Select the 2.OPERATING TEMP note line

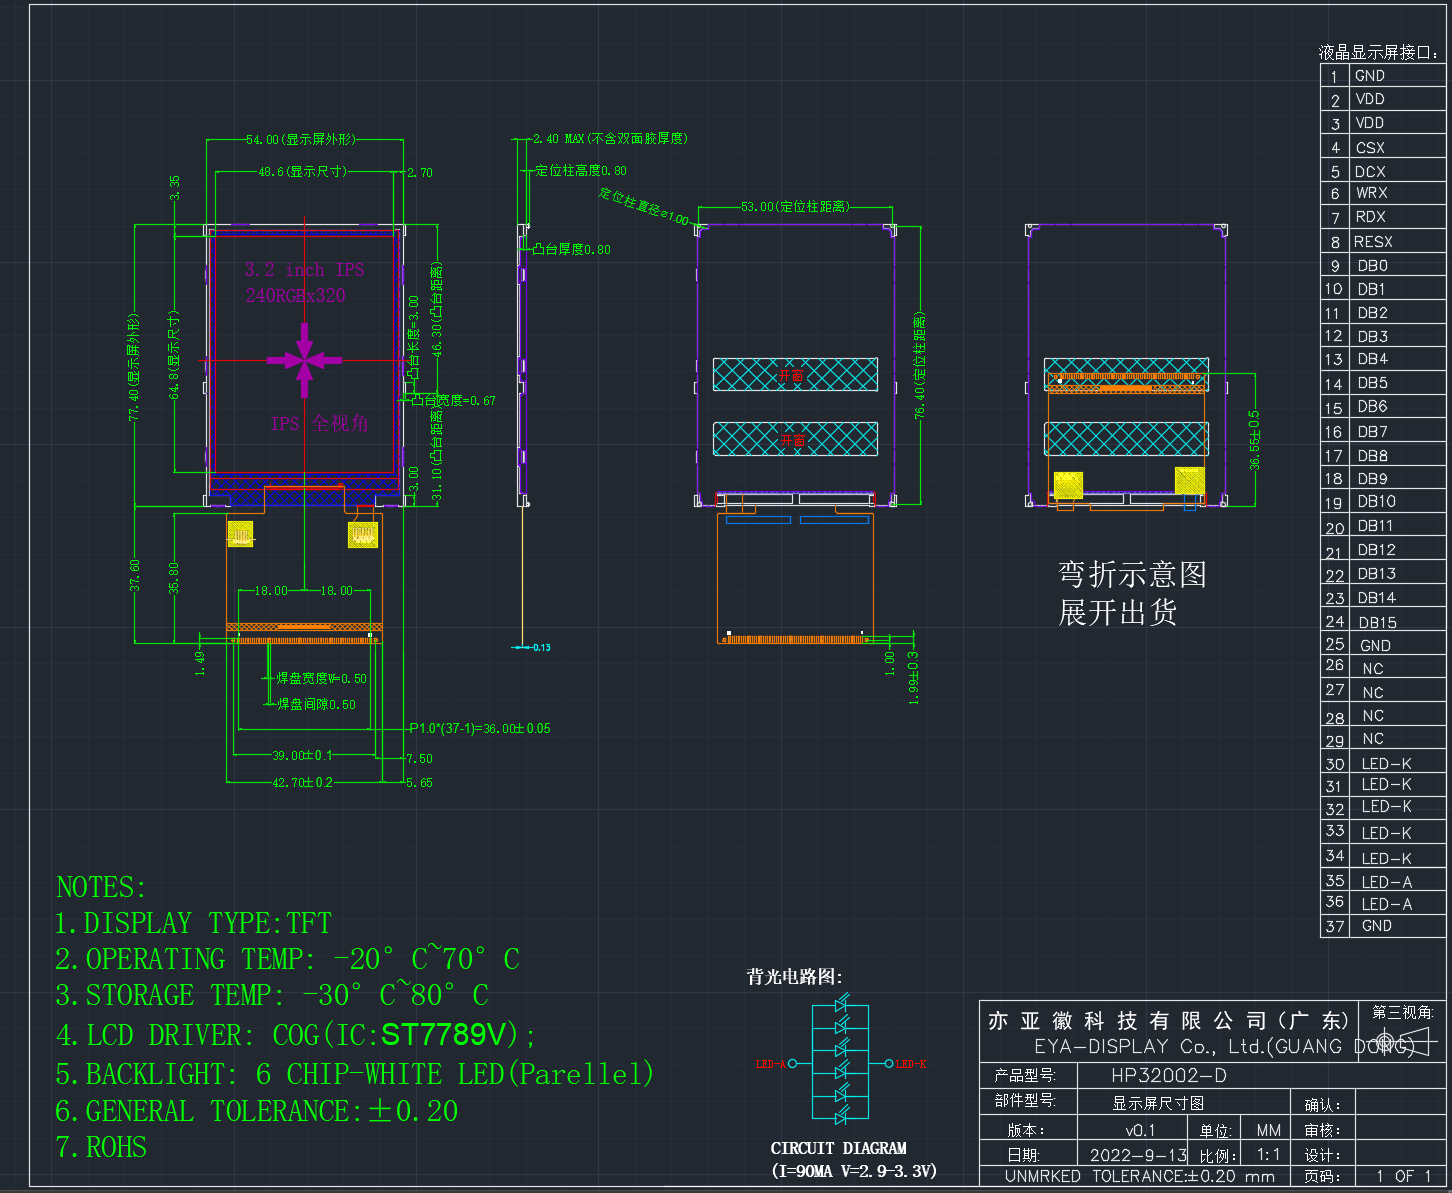(287, 959)
